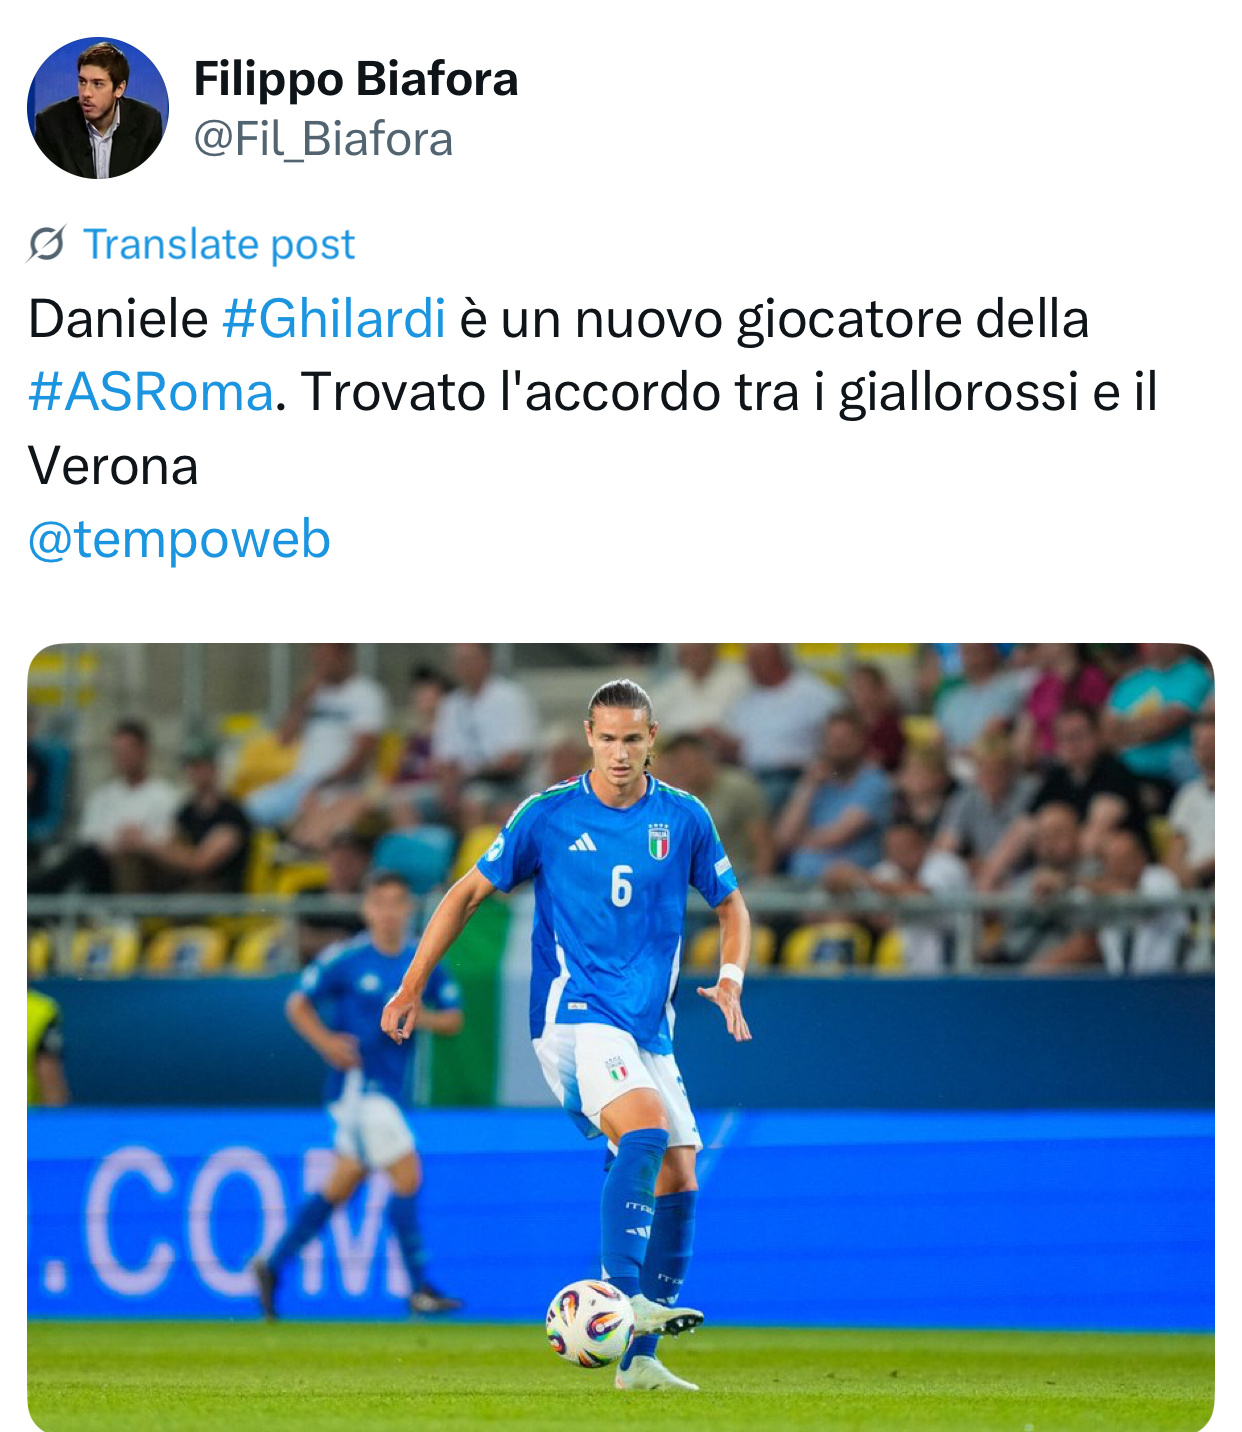
Task: Click the number 6 on the jersey
Action: [x=621, y=886]
